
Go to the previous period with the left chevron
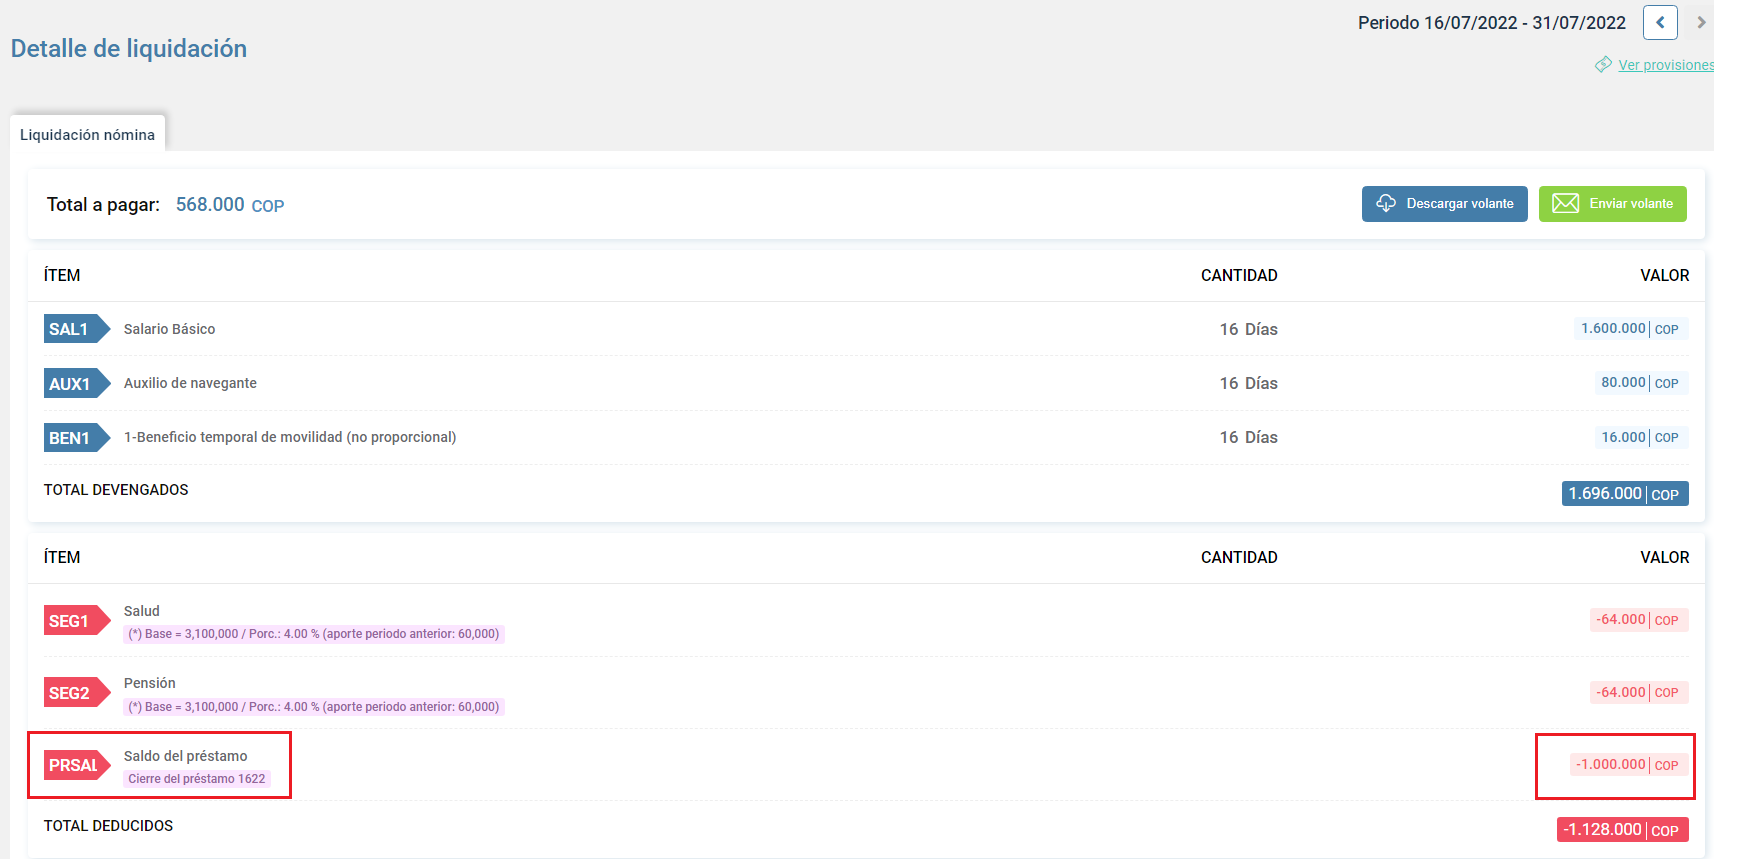1660,22
